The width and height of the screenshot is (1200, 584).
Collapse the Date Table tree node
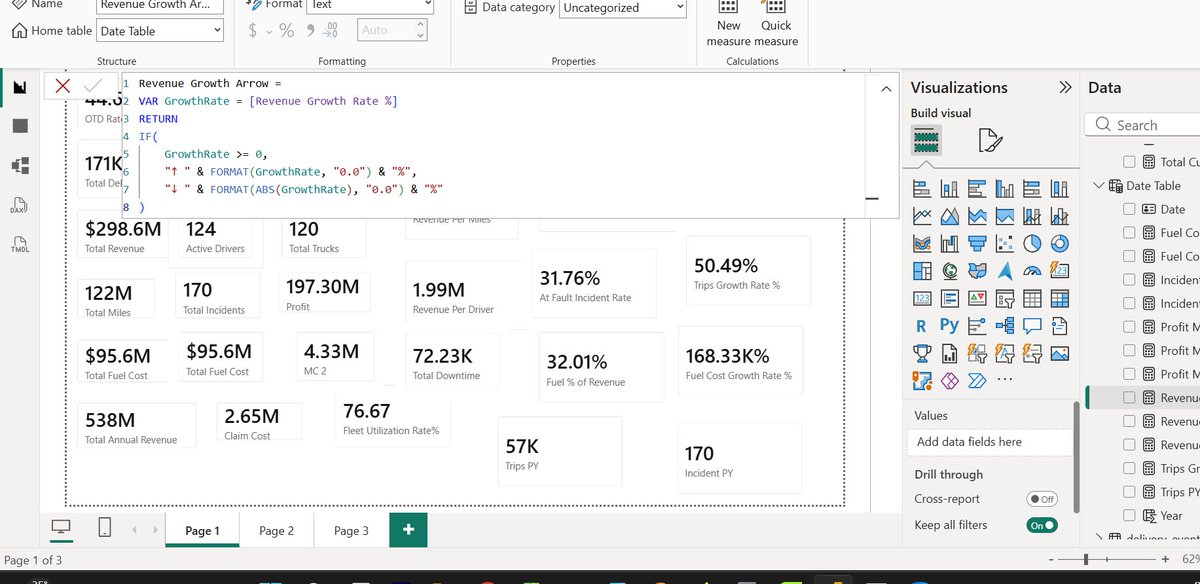(x=1100, y=186)
